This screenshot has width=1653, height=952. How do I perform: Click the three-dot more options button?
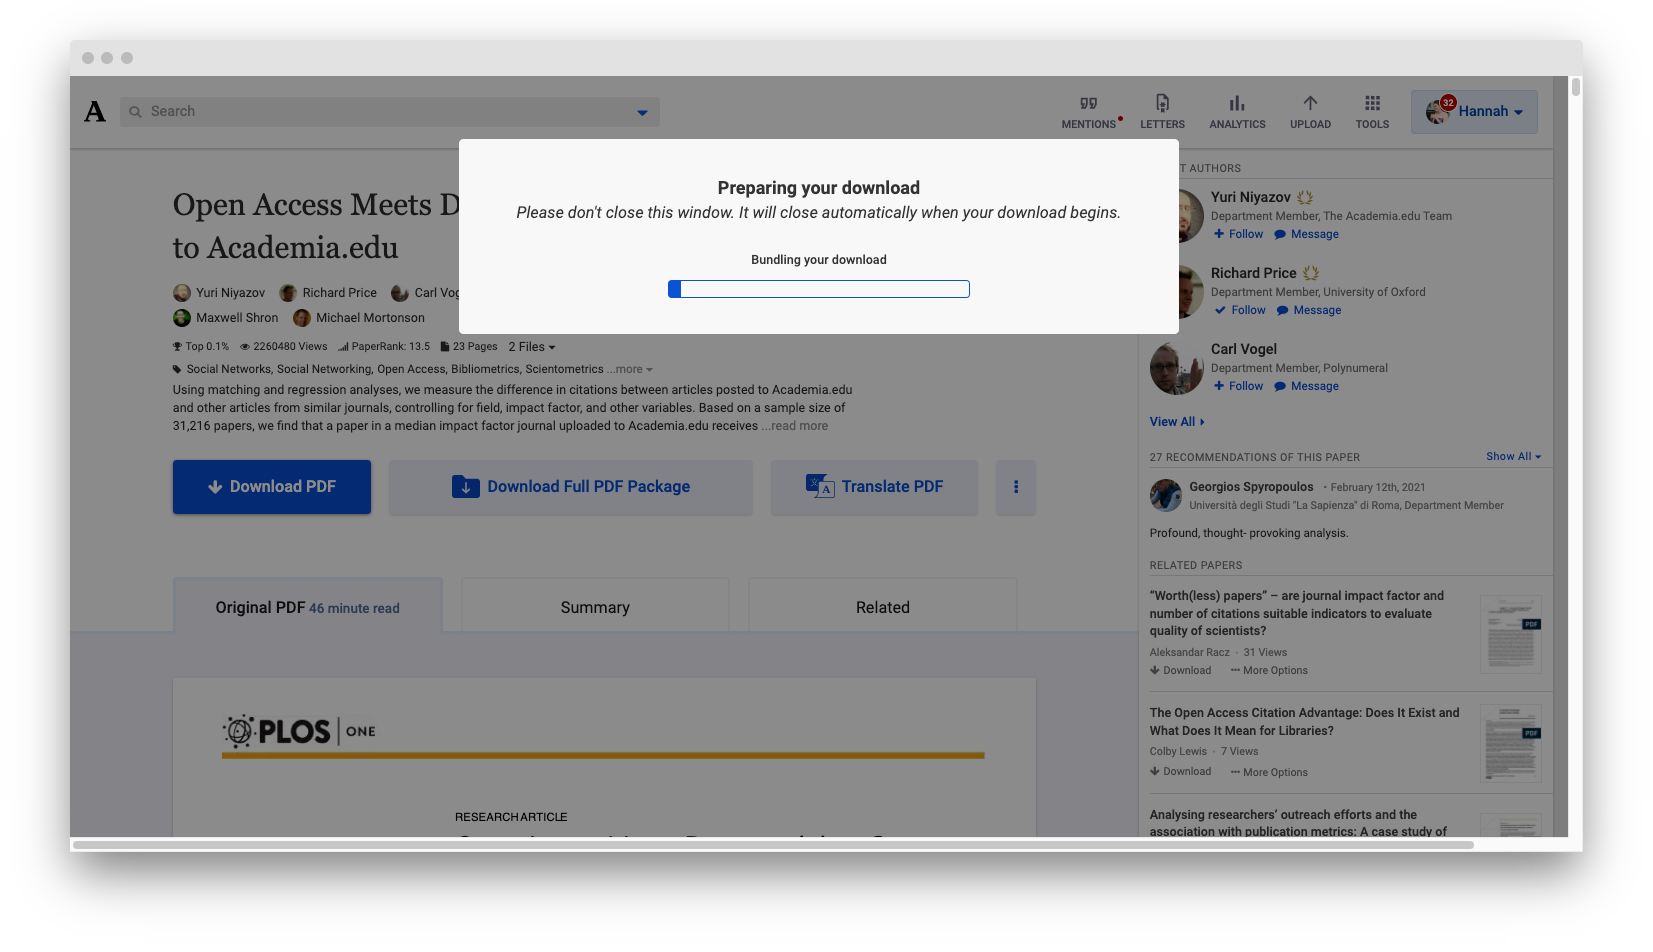tap(1016, 487)
